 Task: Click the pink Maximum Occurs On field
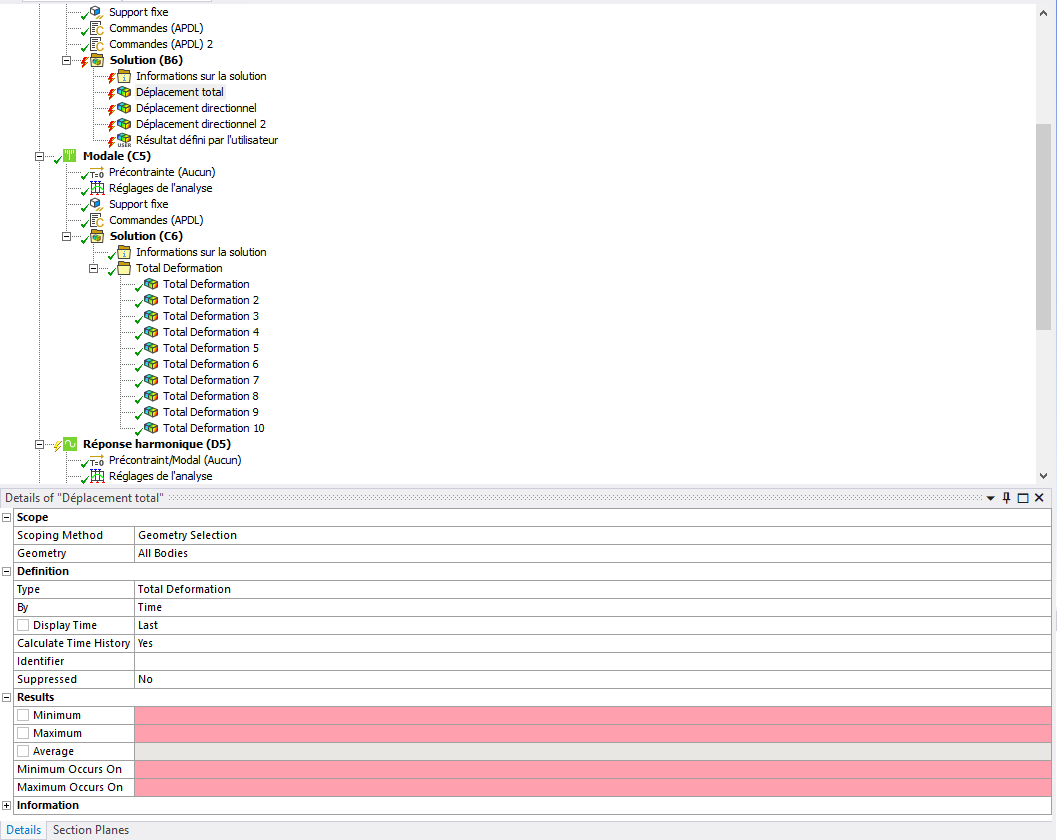pos(593,787)
